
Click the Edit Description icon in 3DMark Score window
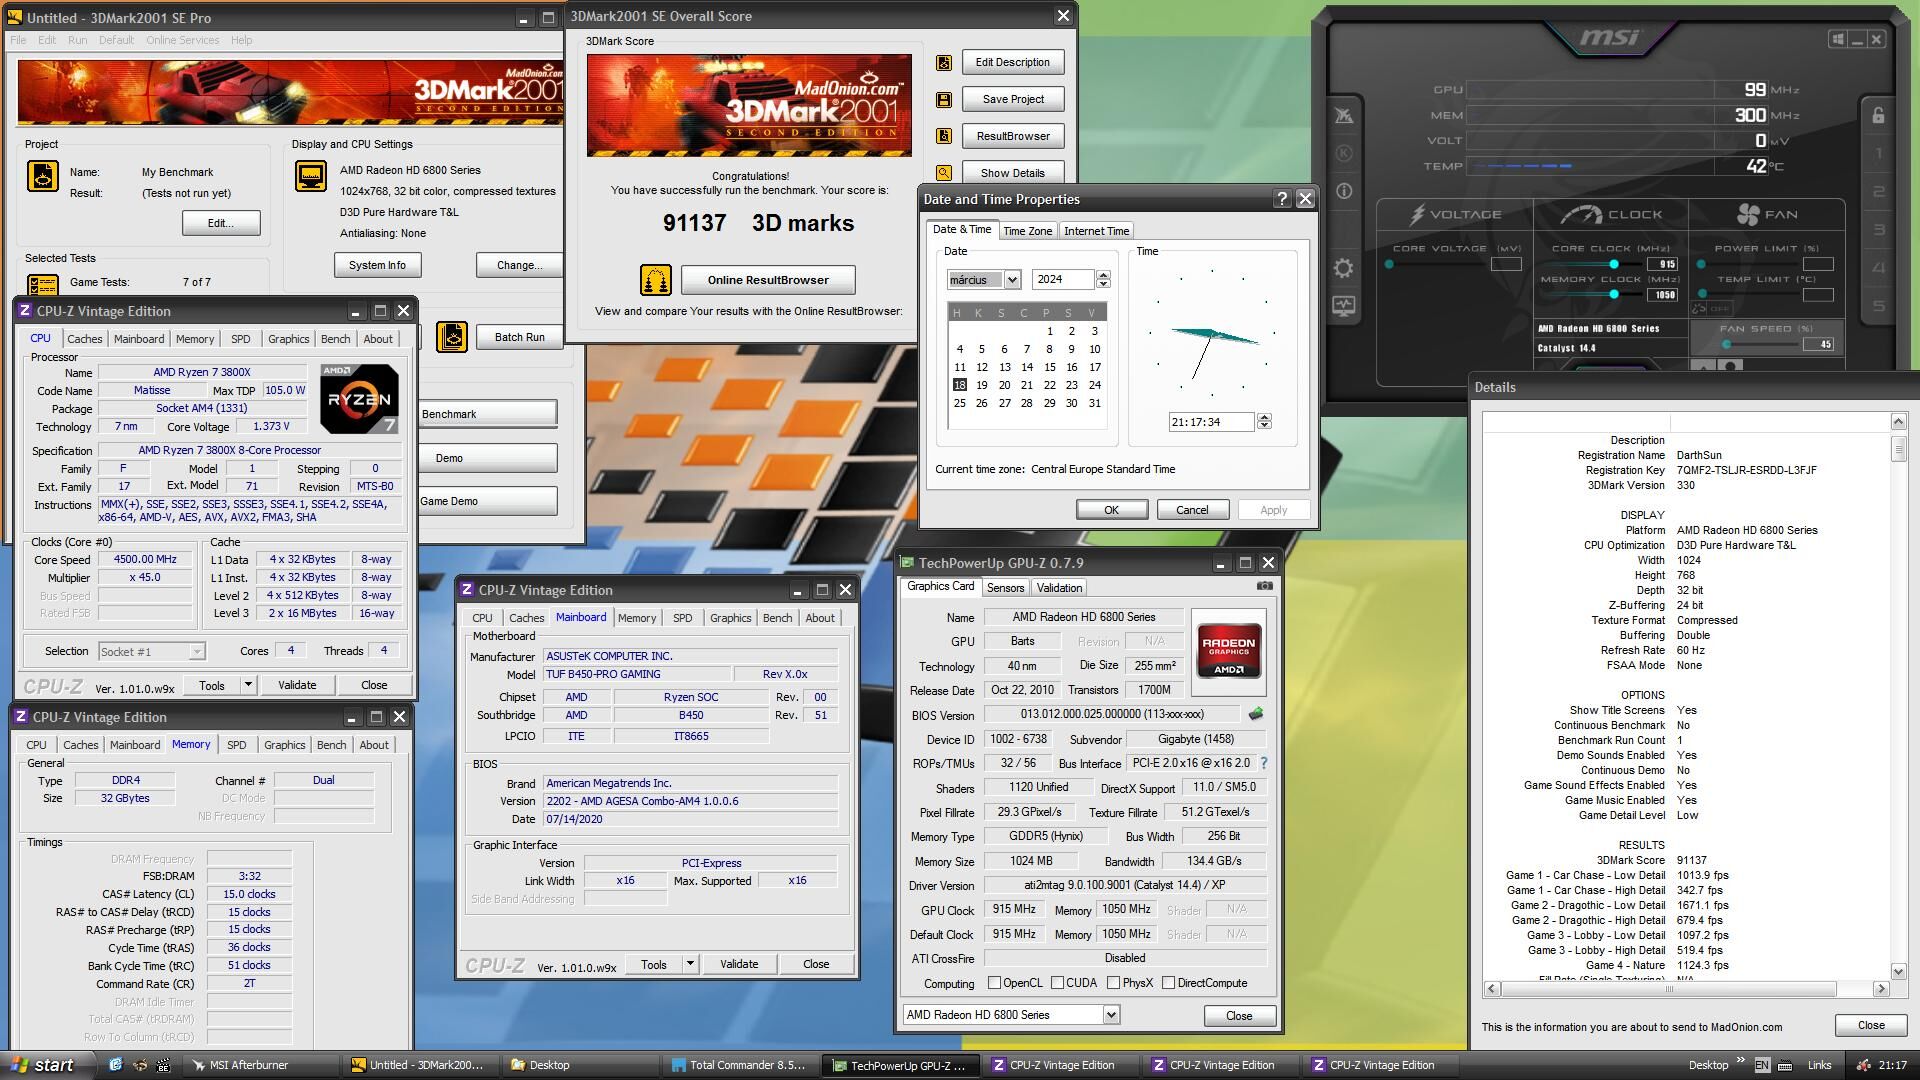click(943, 63)
